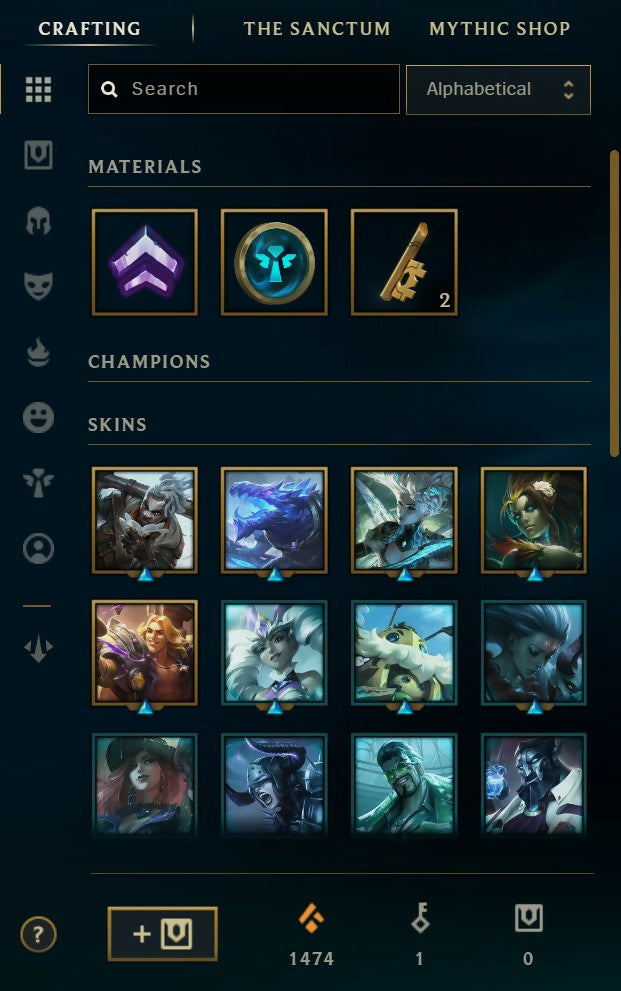The height and width of the screenshot is (991, 621).
Task: Filter loot by summoner icons category
Action: [x=39, y=549]
